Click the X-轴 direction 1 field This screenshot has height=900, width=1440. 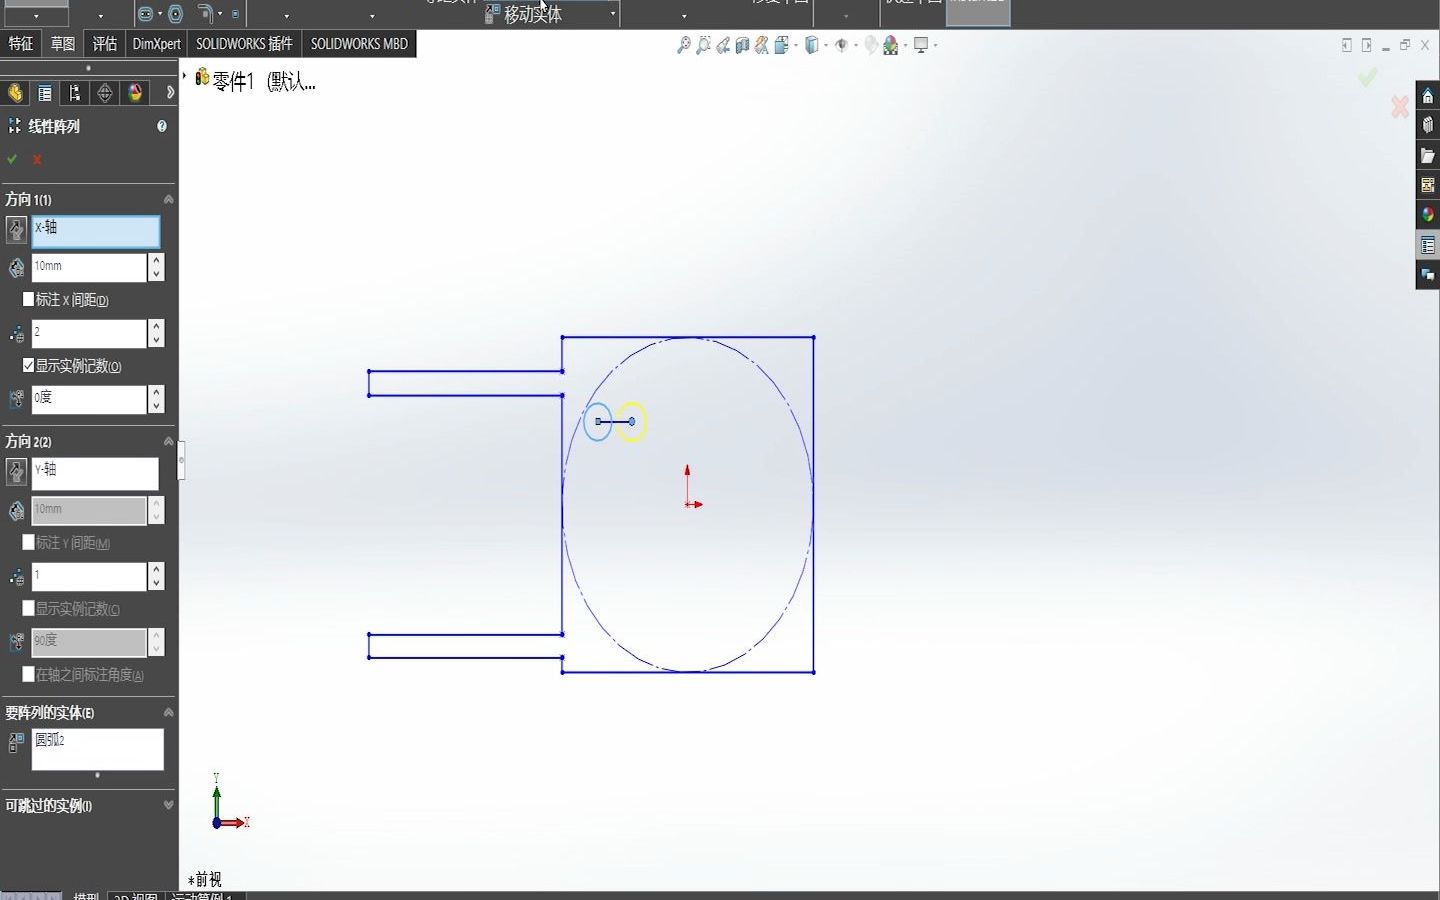click(x=96, y=231)
